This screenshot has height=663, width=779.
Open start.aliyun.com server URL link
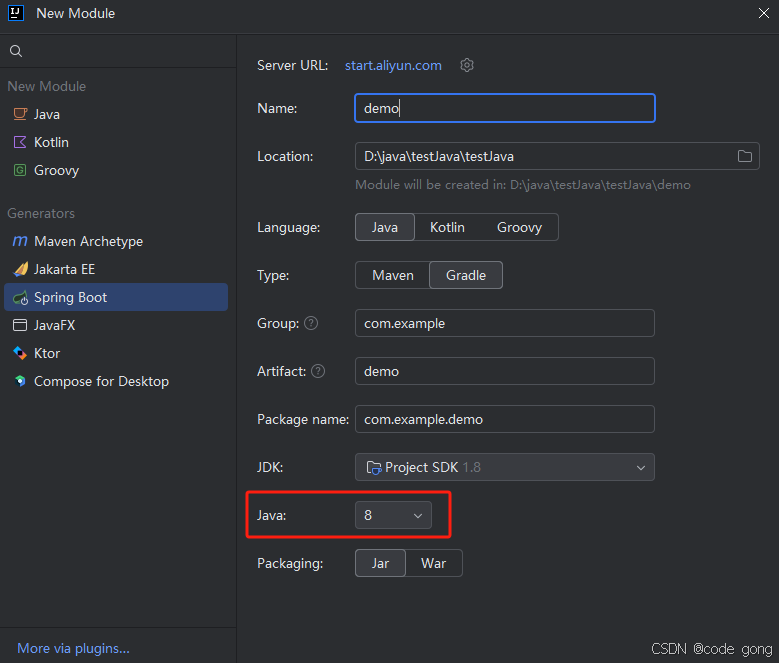pyautogui.click(x=393, y=65)
